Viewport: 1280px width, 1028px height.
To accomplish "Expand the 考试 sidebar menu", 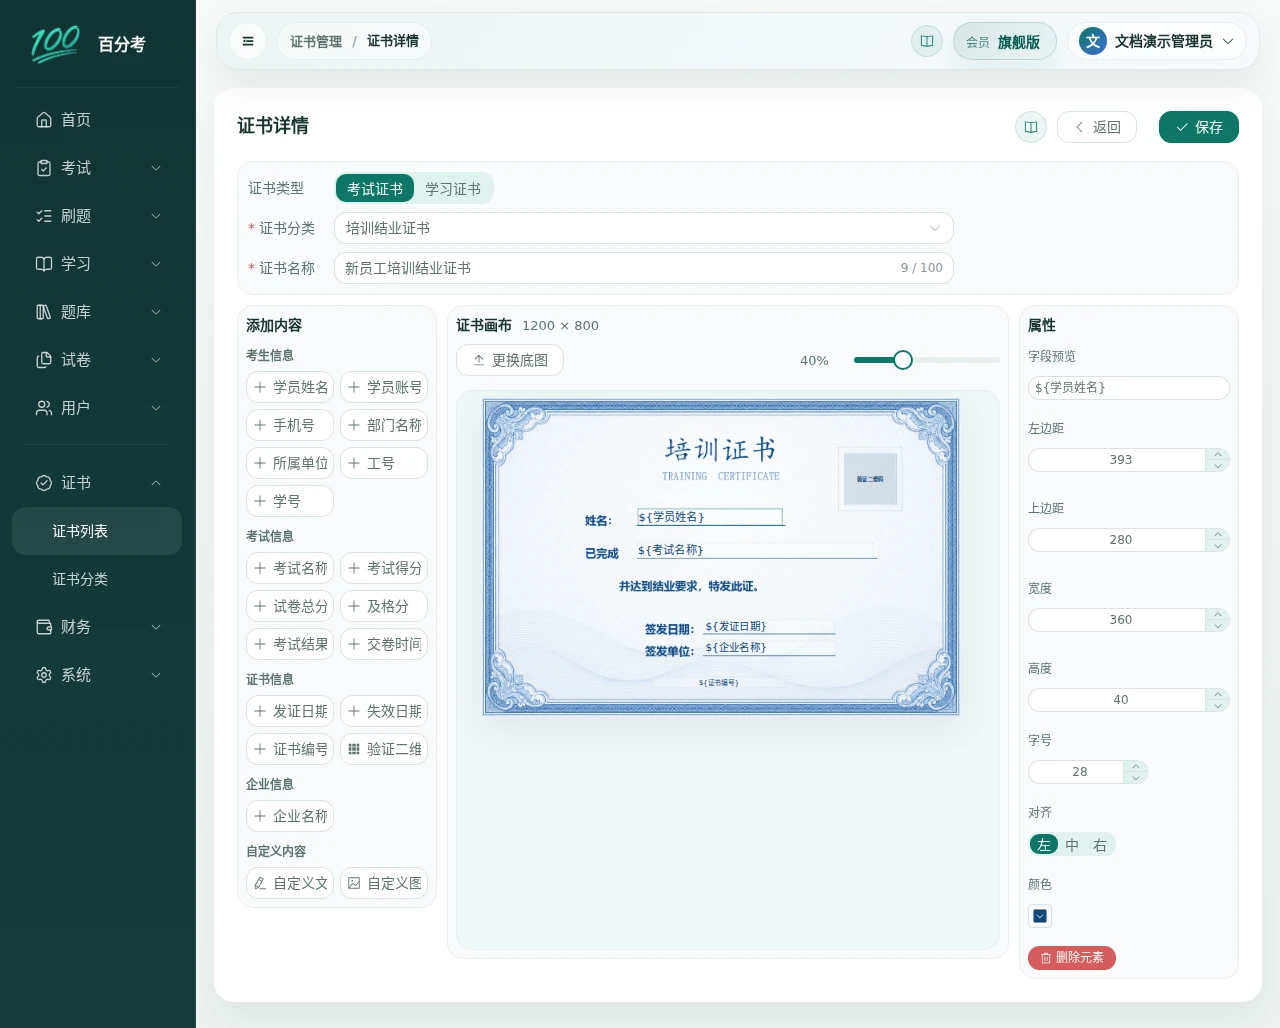I will tap(98, 168).
